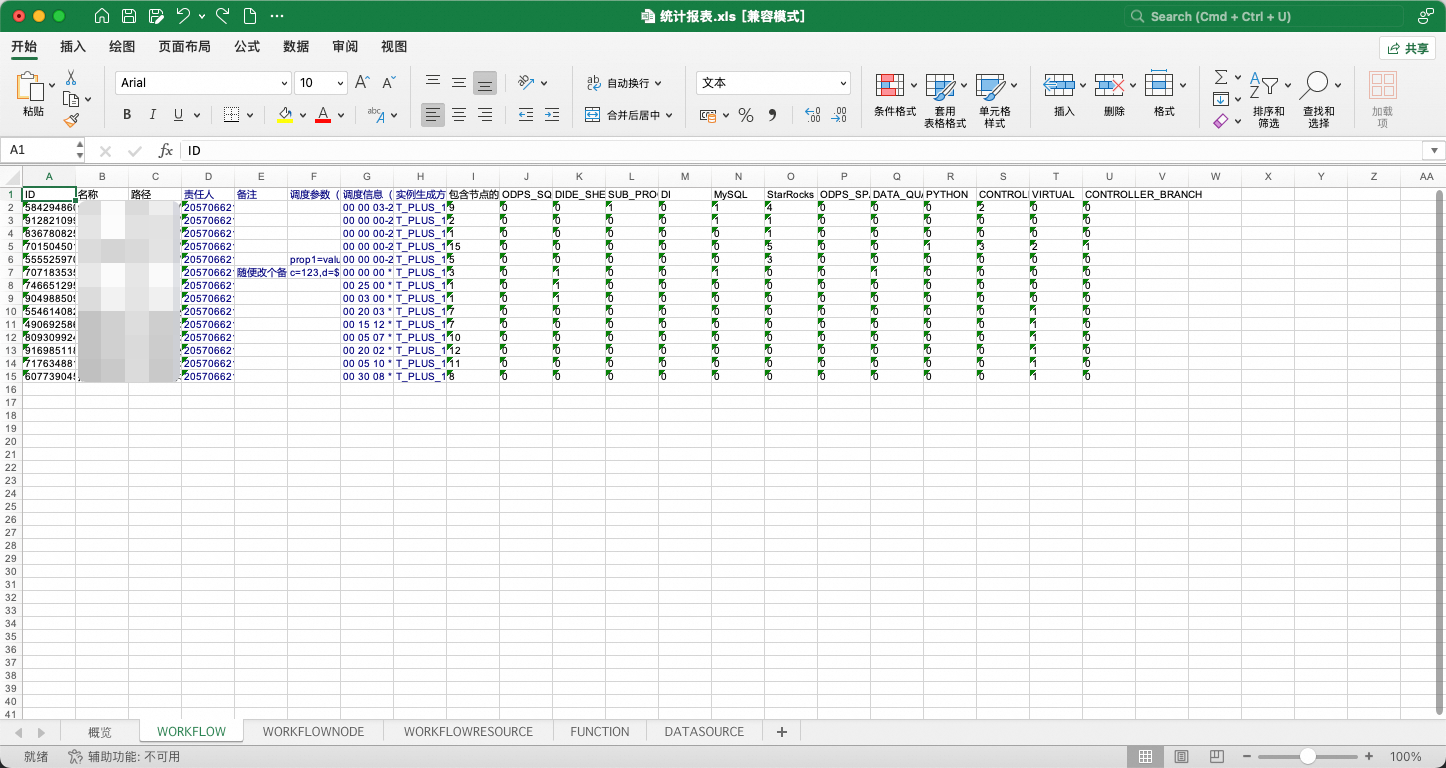Toggle middle vertical alignment

tap(459, 83)
